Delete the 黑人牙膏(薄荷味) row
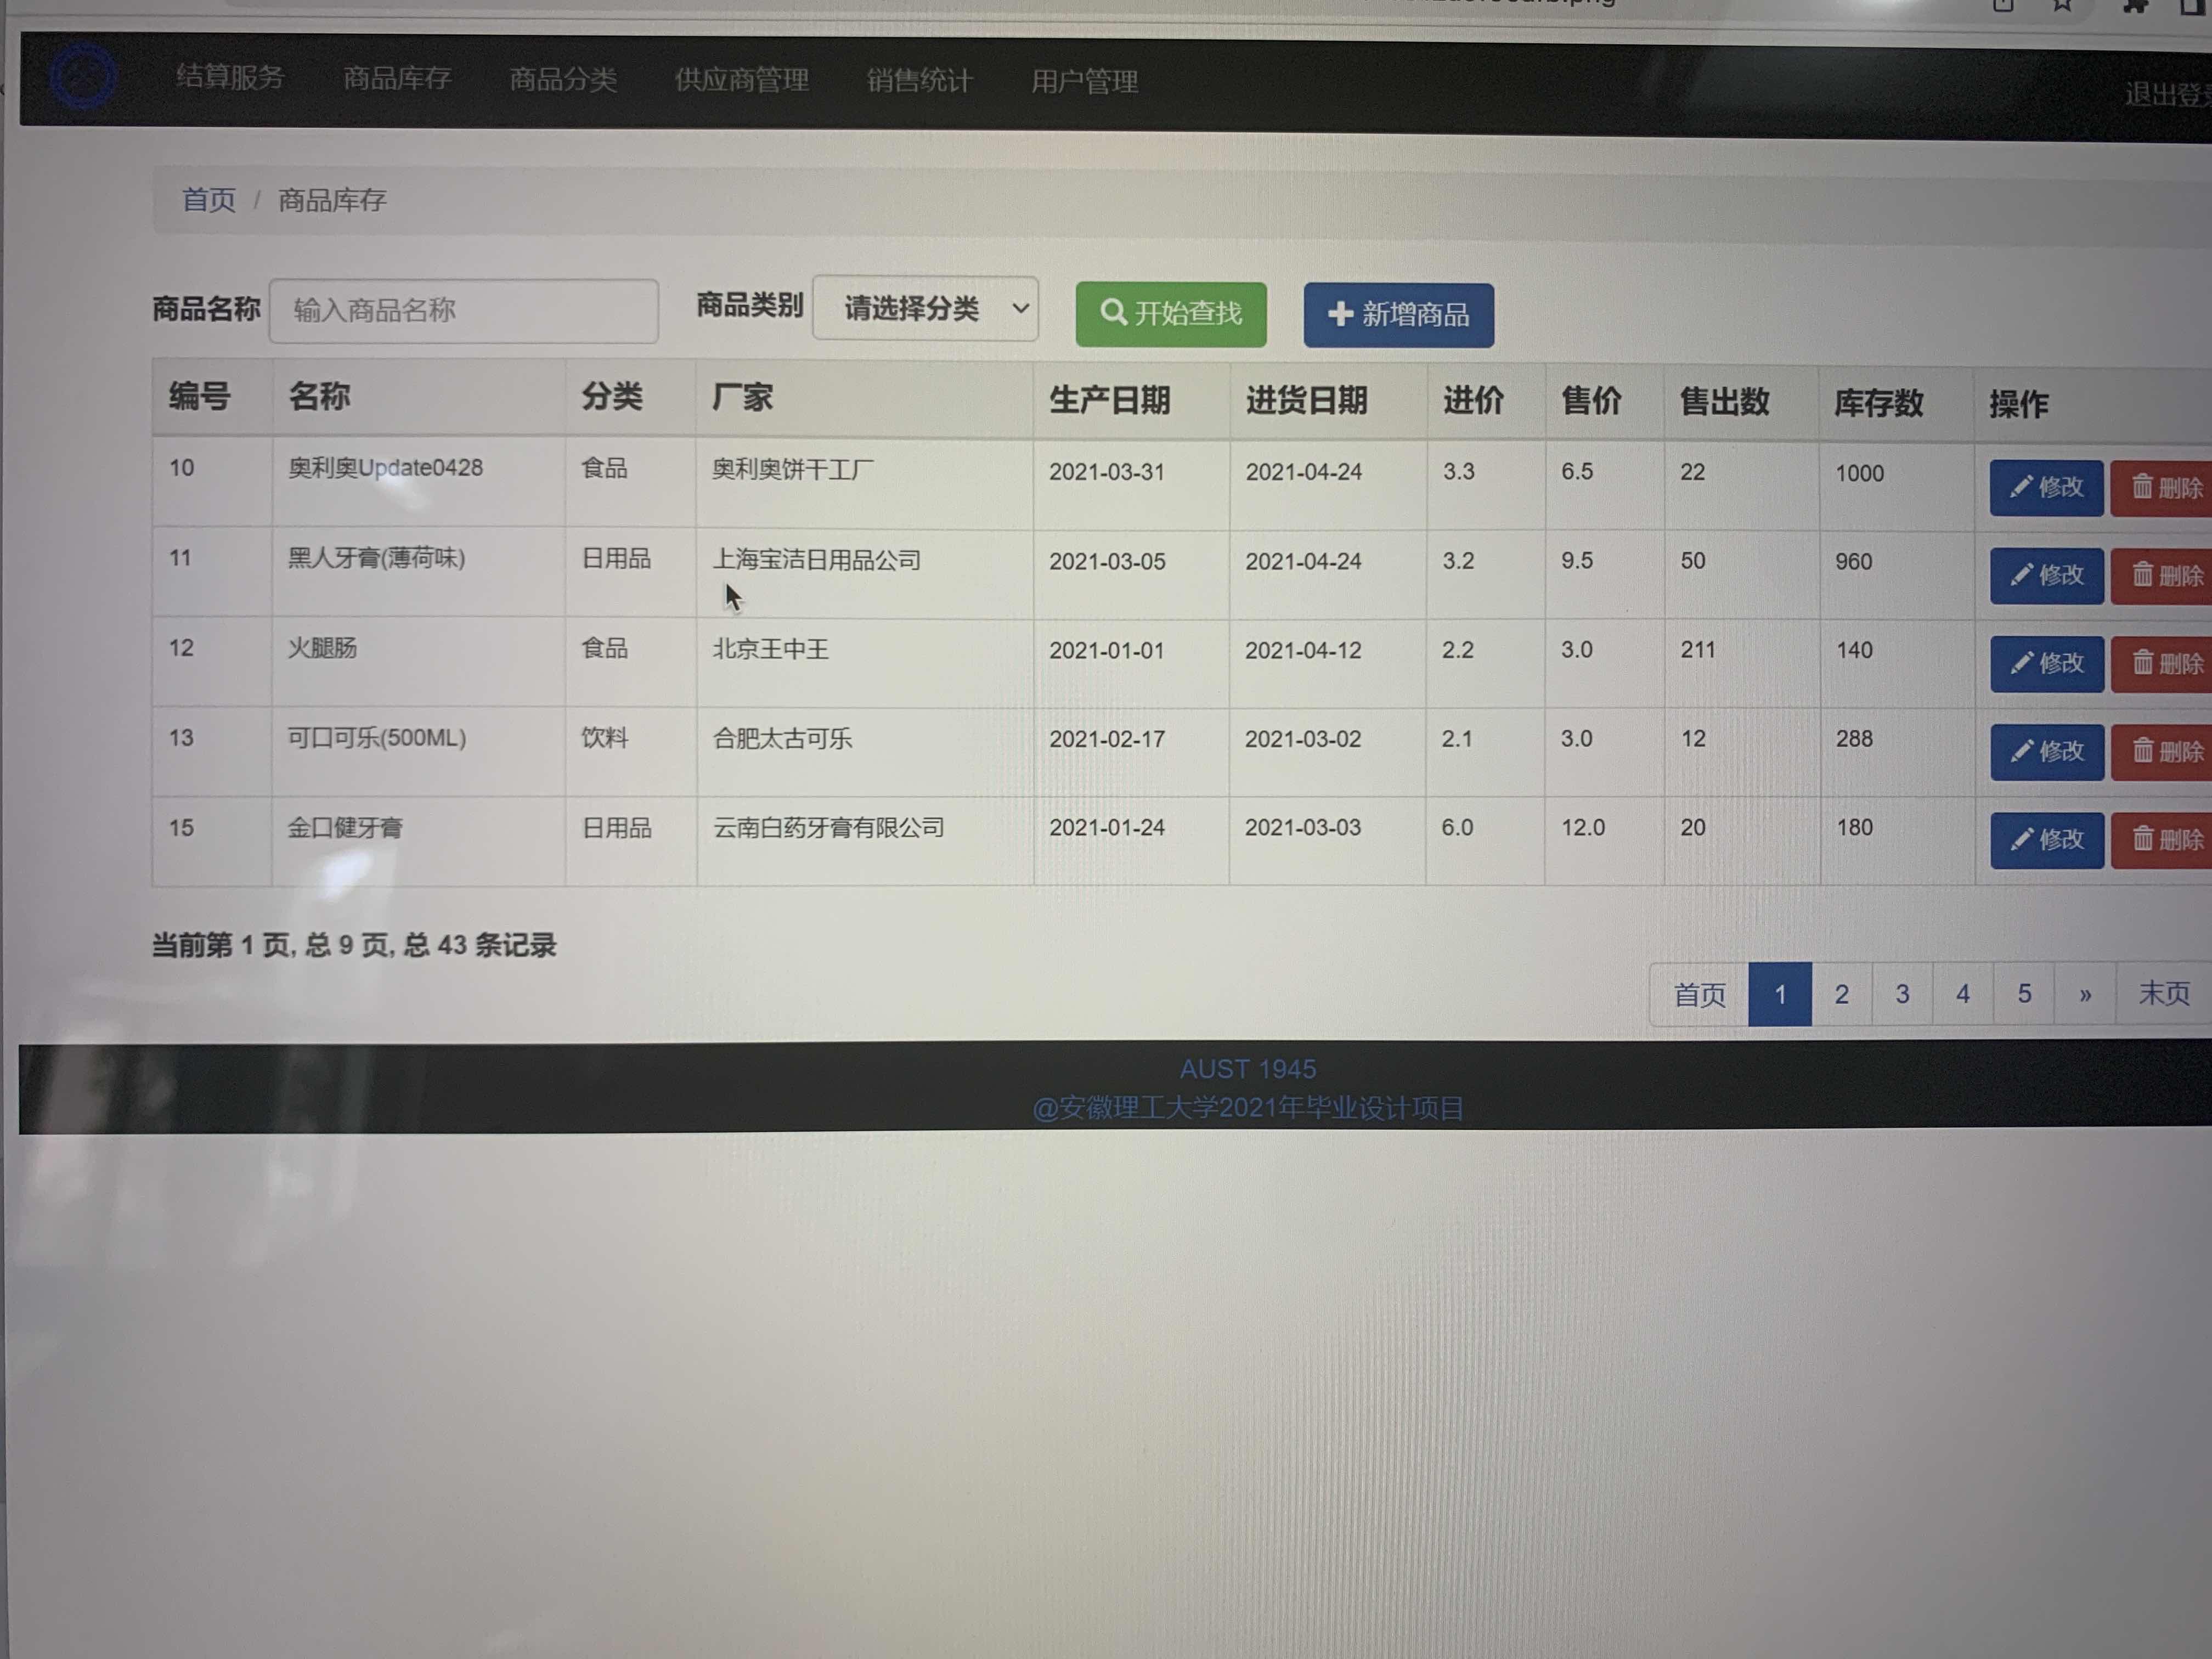This screenshot has width=2212, height=1659. [x=2162, y=577]
